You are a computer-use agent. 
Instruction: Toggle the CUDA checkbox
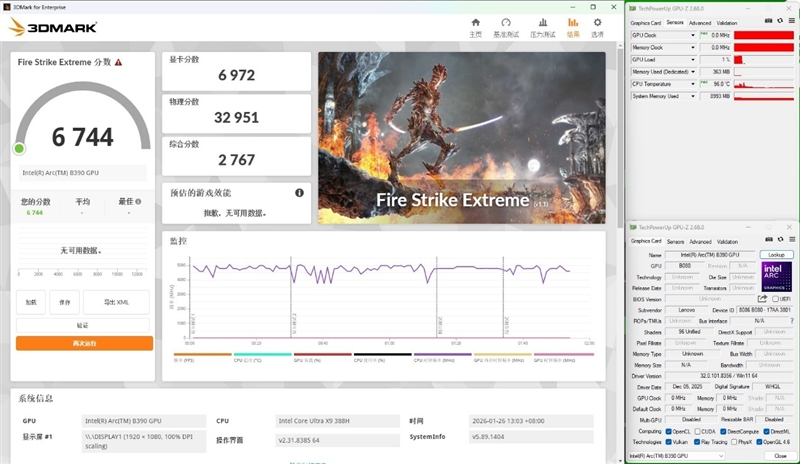(x=697, y=431)
